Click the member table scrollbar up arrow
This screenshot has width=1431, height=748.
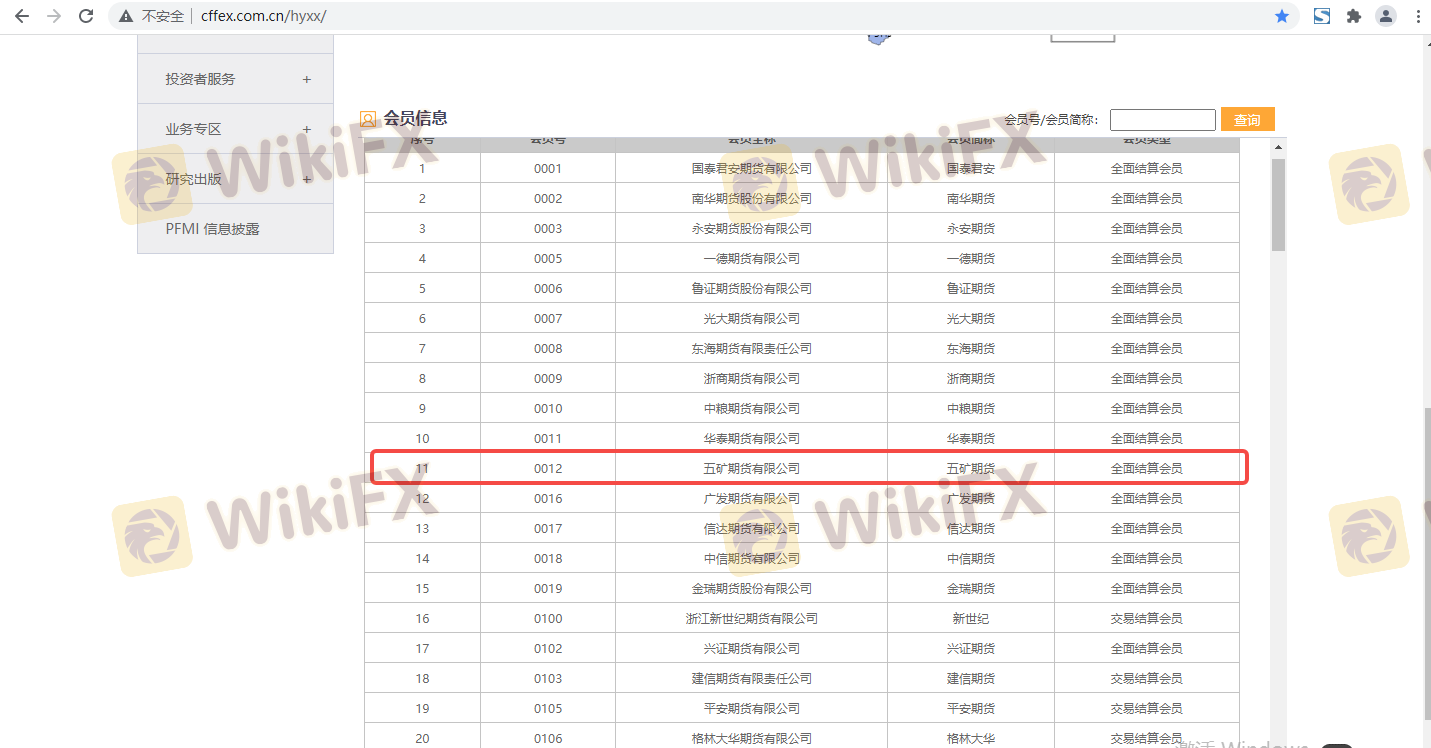1278,146
